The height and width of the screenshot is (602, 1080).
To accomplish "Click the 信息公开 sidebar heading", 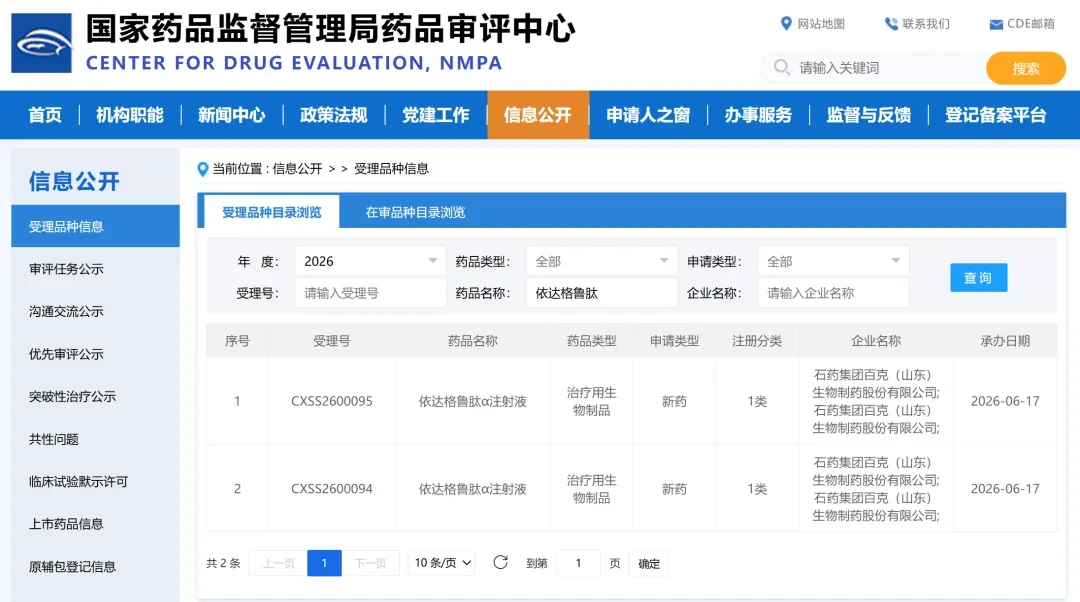I will (74, 181).
